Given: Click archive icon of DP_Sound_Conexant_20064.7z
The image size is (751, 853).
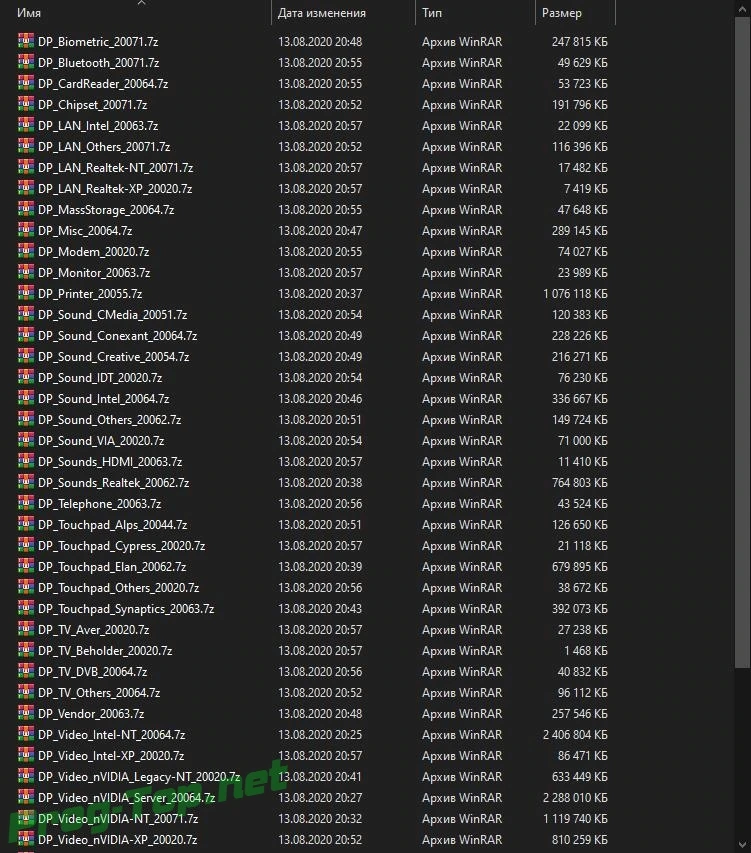Looking at the screenshot, I should pyautogui.click(x=26, y=336).
